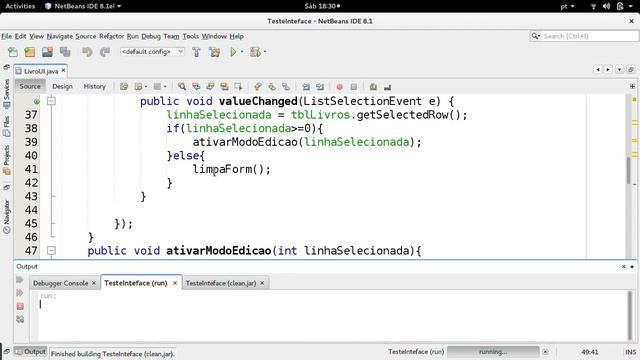Viewport: 640px width, 360px height.
Task: Switch to TesteInteface (clean,jar) output tab
Action: click(x=221, y=283)
